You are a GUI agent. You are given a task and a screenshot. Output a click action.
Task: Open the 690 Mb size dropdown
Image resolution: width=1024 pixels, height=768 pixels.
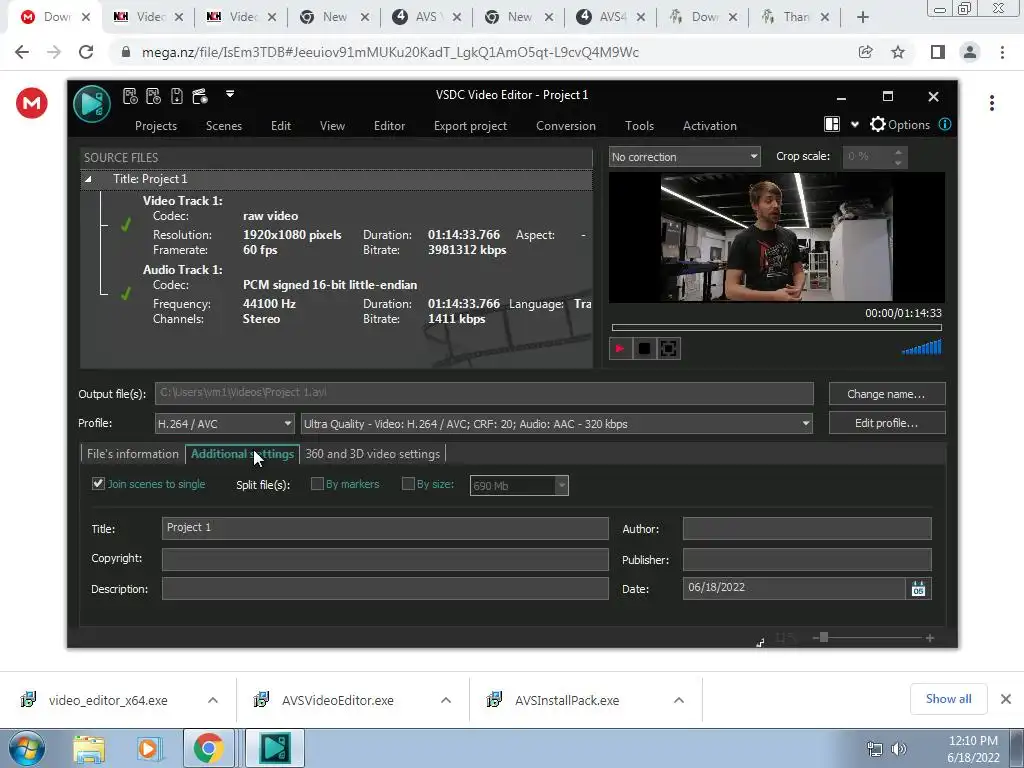(x=561, y=485)
